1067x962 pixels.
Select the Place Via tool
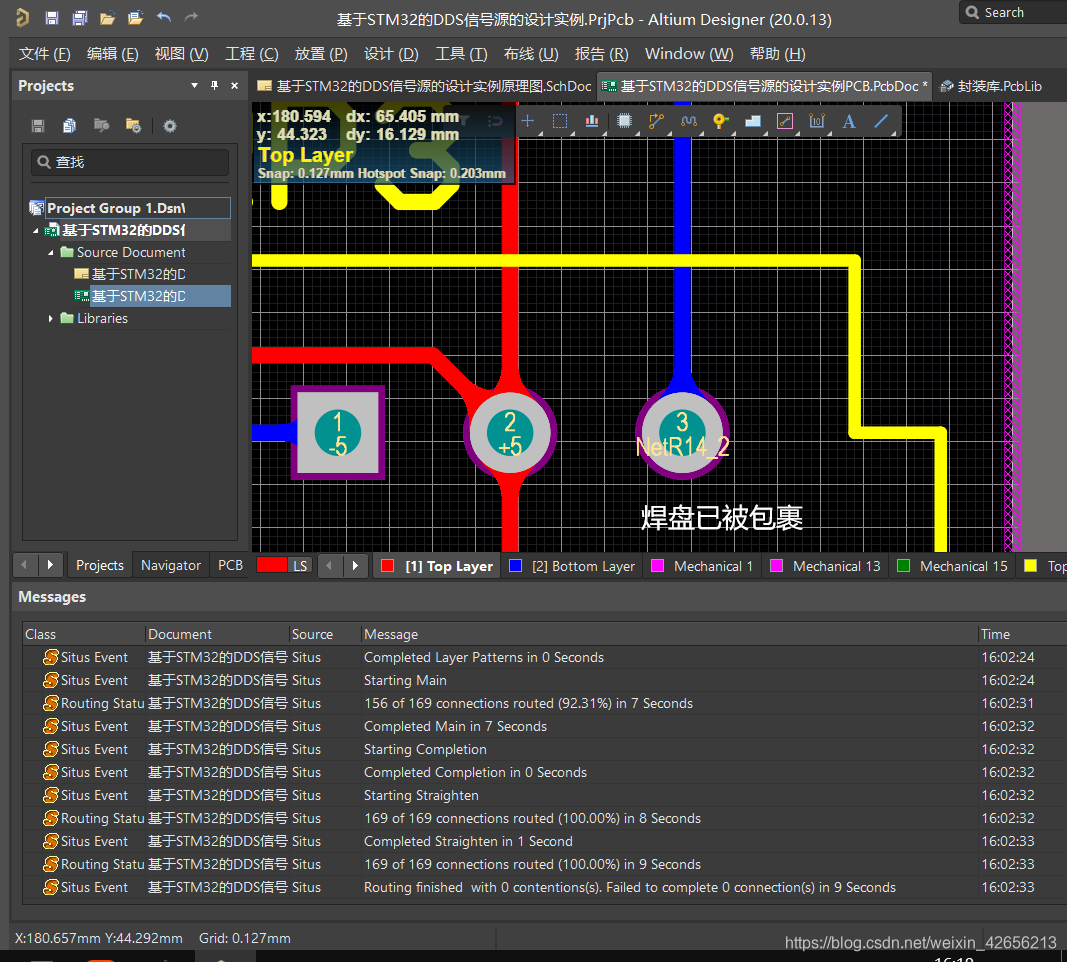[x=720, y=122]
